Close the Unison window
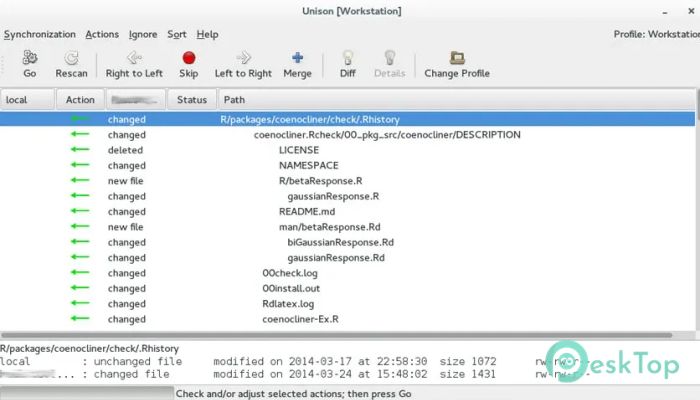Viewport: 700px width, 400px height. [x=691, y=11]
